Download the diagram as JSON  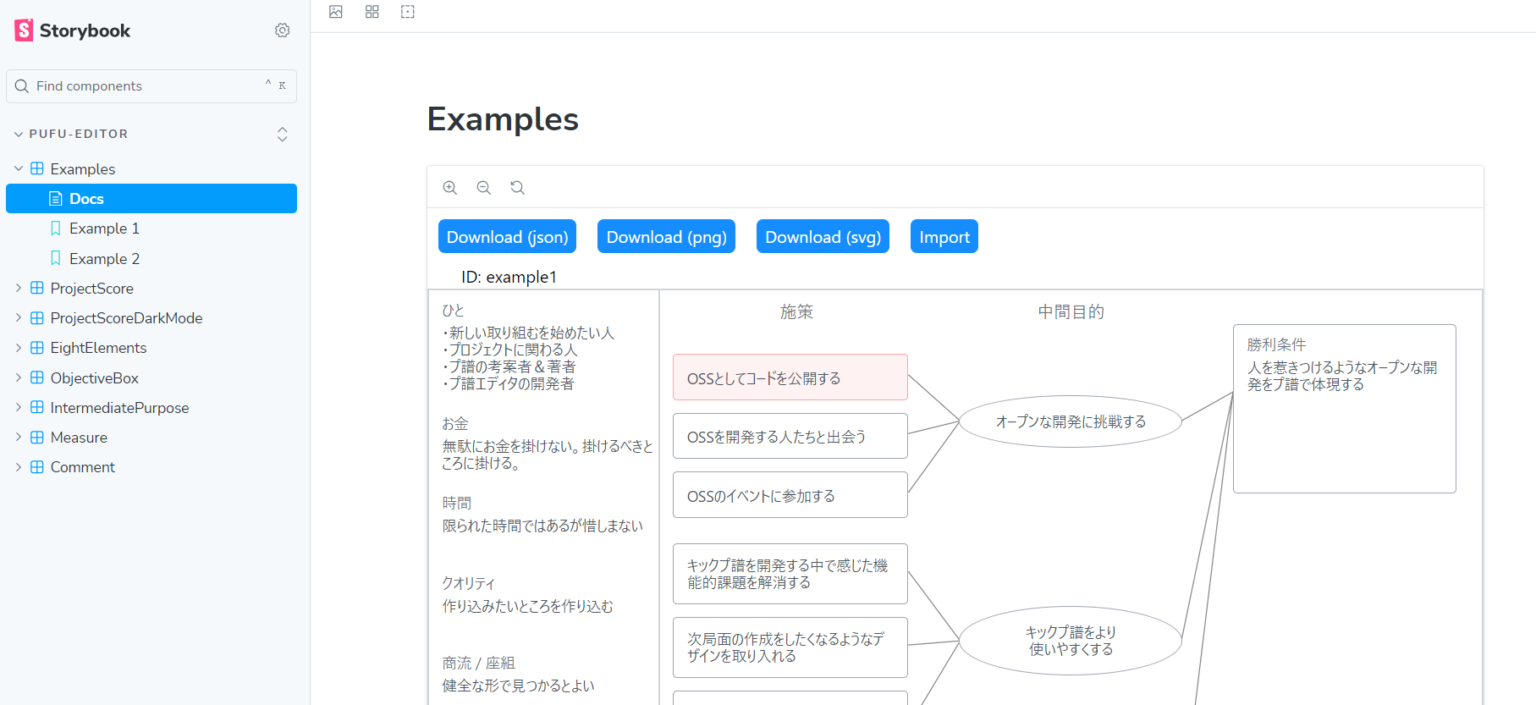(x=507, y=236)
